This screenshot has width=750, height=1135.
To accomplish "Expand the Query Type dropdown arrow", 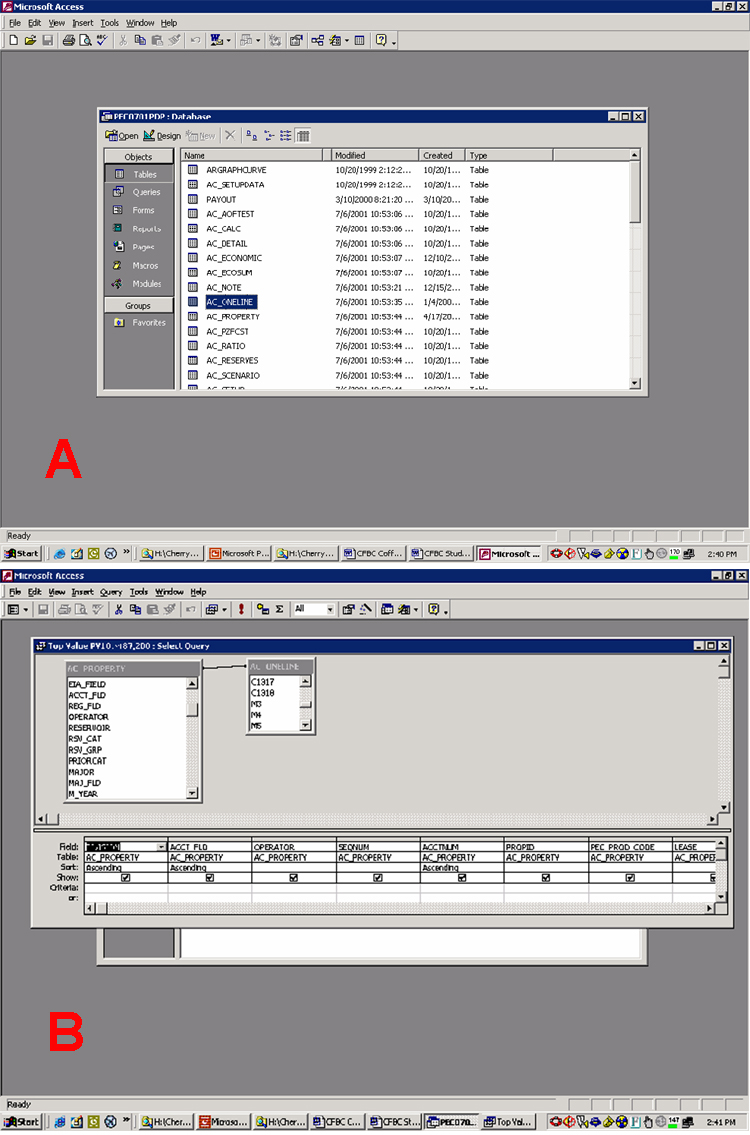I will point(224,609).
